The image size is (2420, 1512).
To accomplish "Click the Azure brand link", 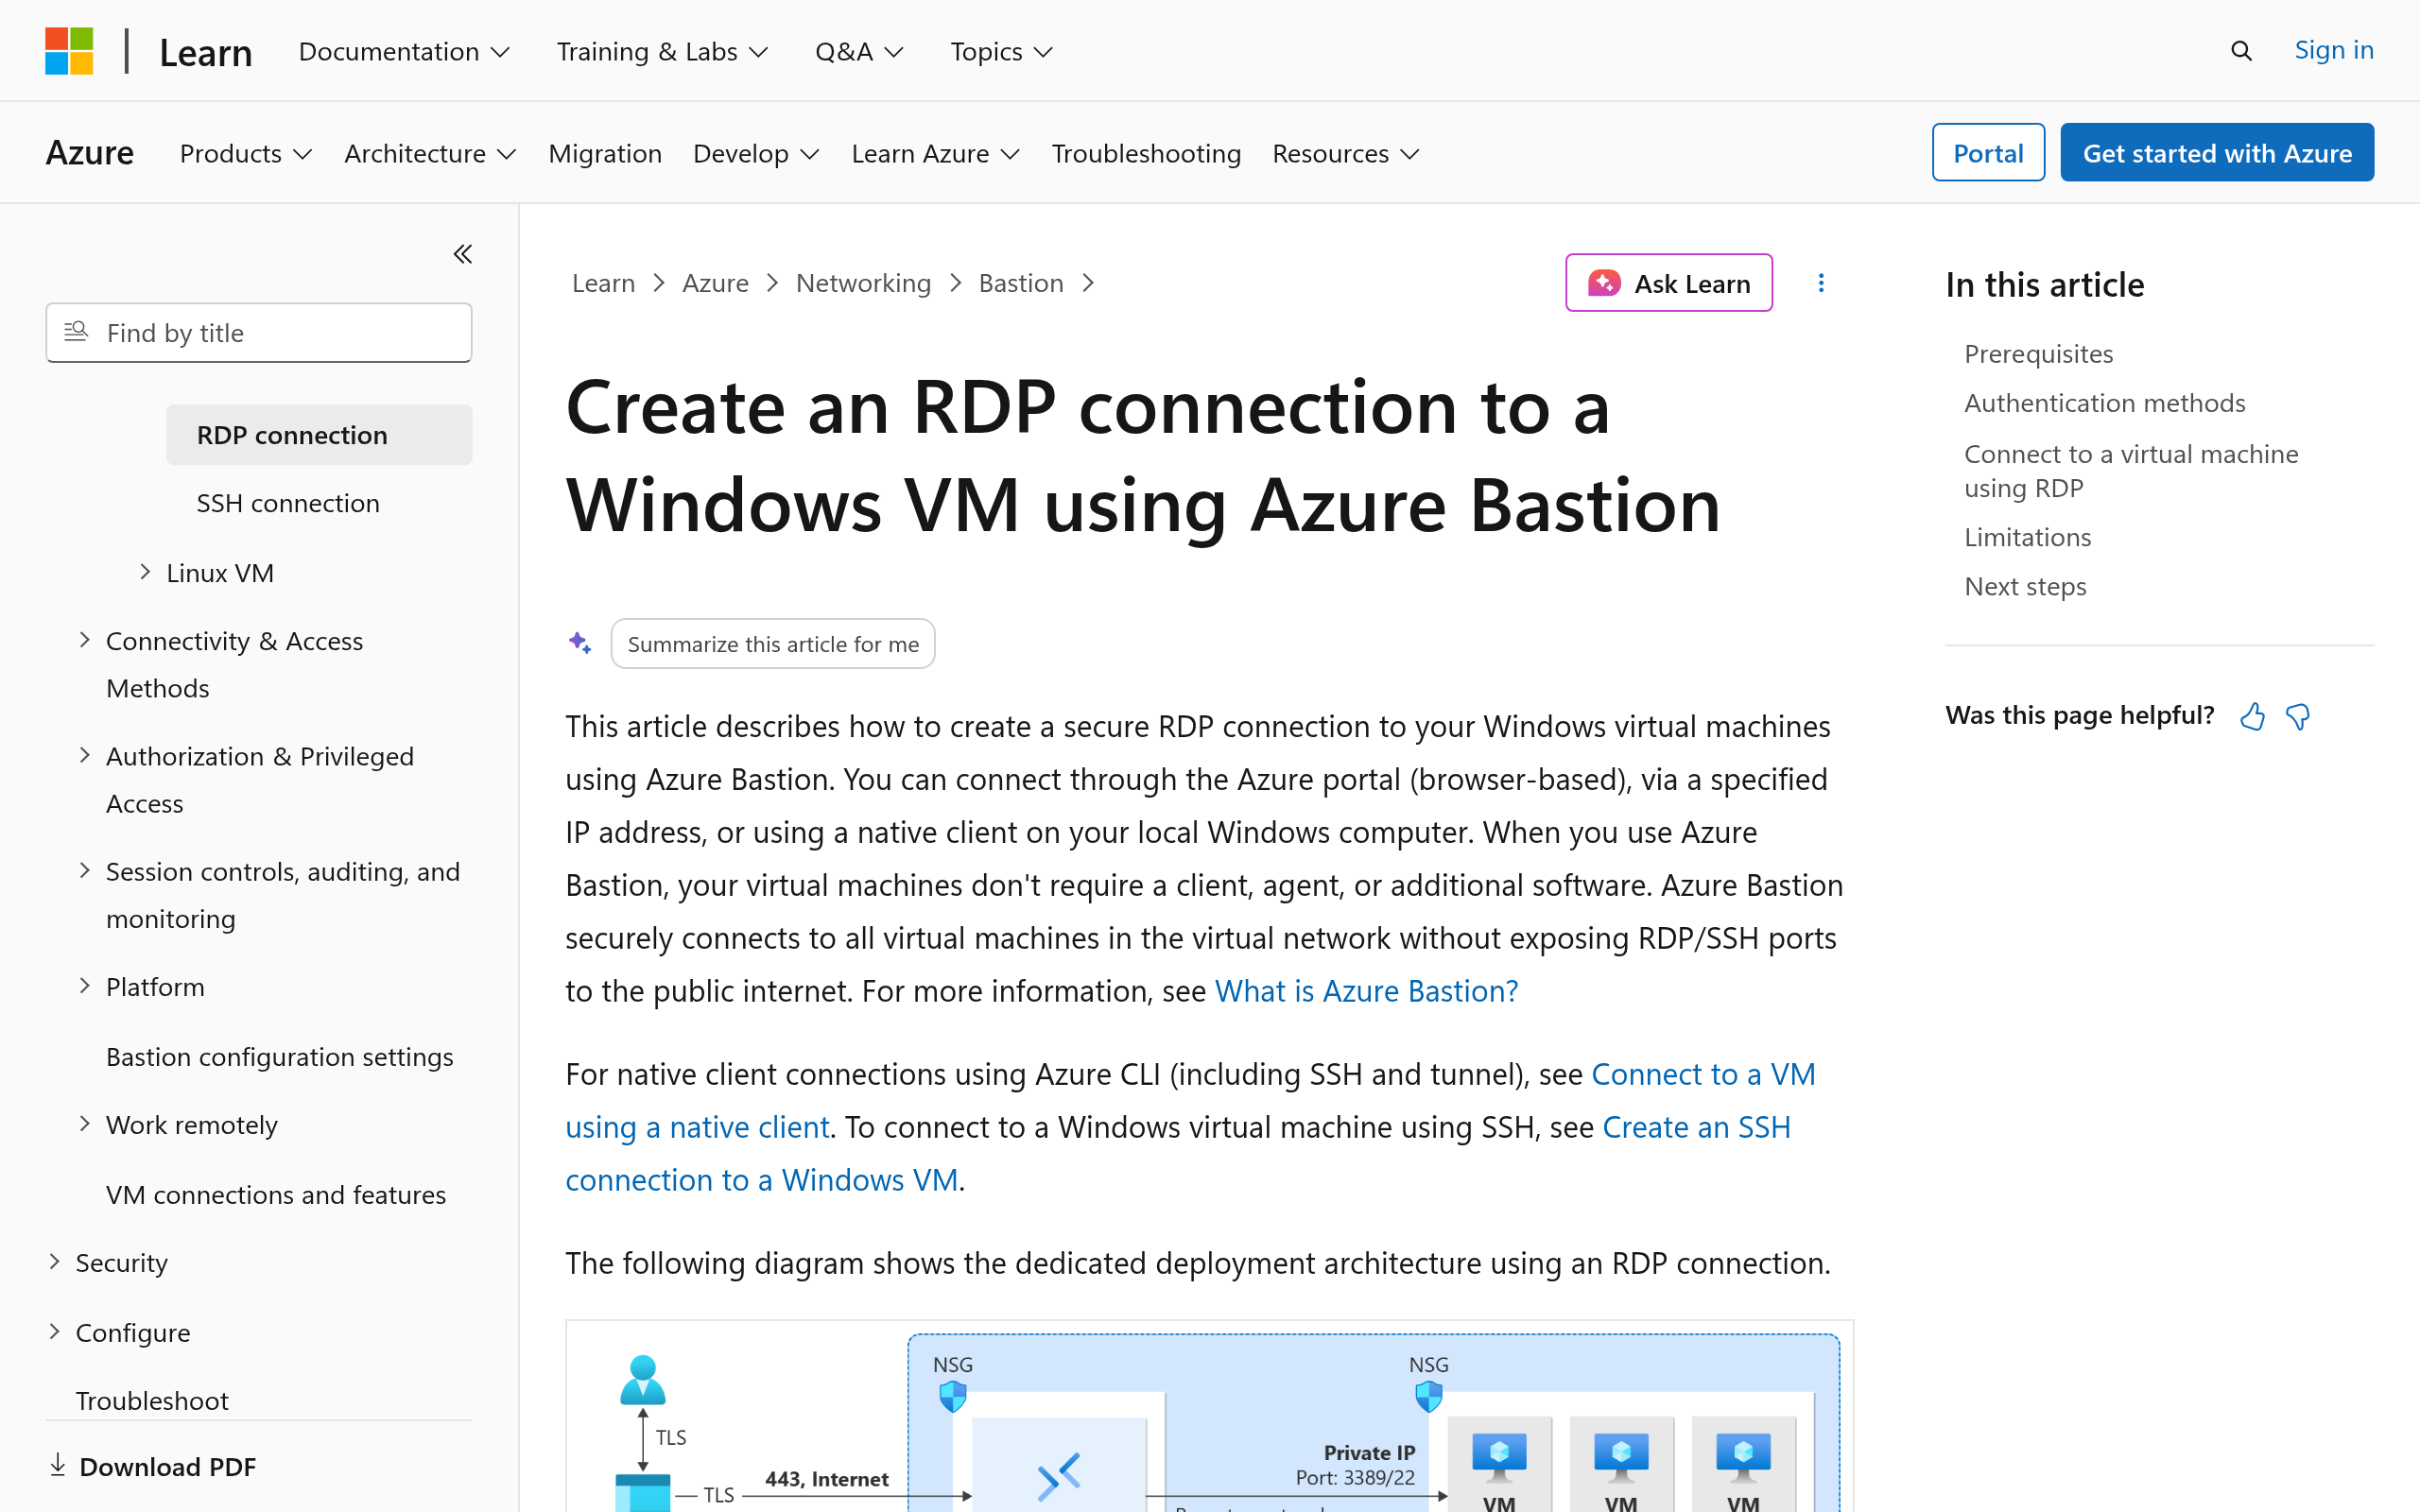I will pos(89,153).
